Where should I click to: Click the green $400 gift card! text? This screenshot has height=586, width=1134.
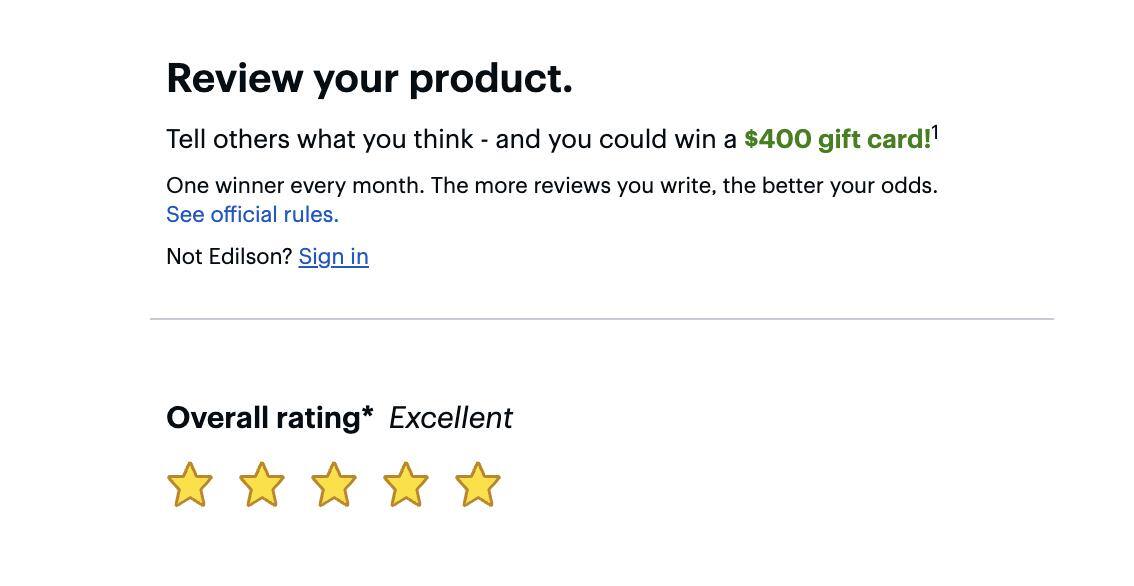pyautogui.click(x=837, y=139)
